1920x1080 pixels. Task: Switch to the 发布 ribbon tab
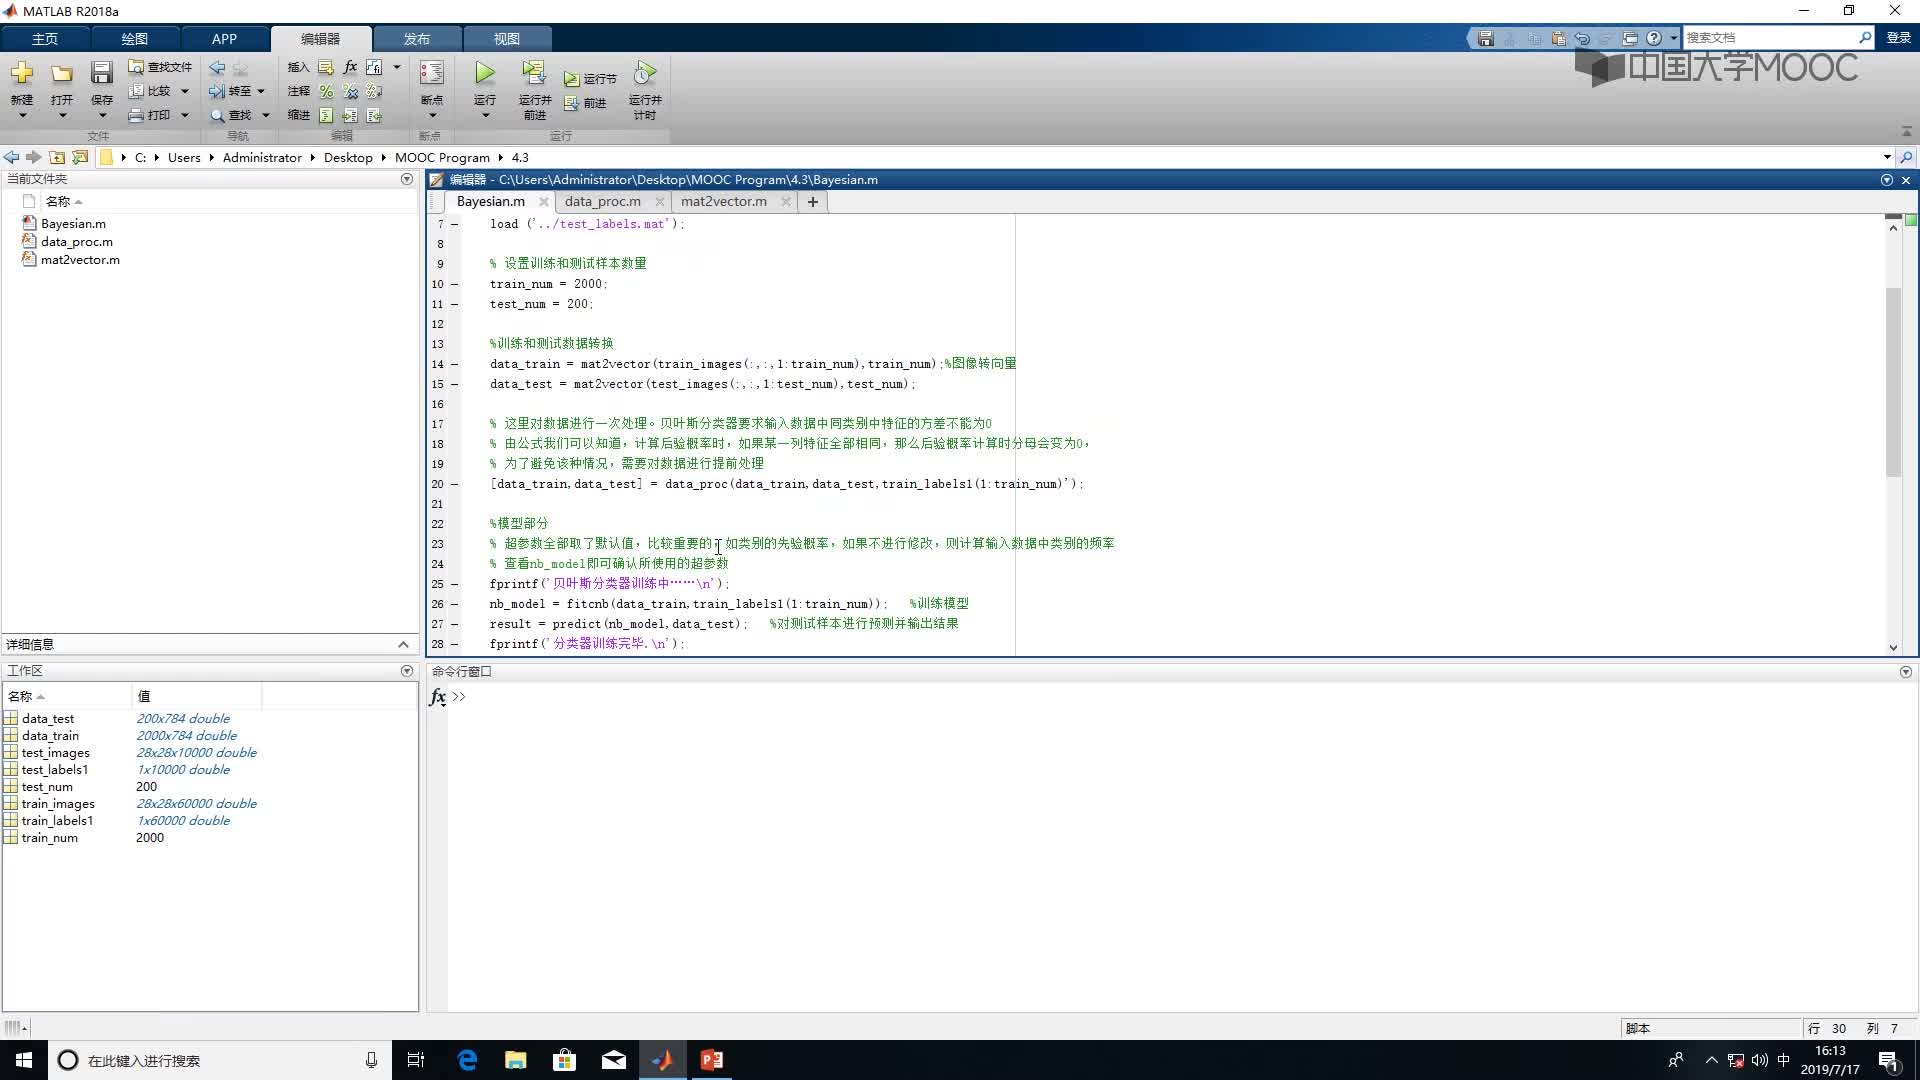click(x=417, y=38)
